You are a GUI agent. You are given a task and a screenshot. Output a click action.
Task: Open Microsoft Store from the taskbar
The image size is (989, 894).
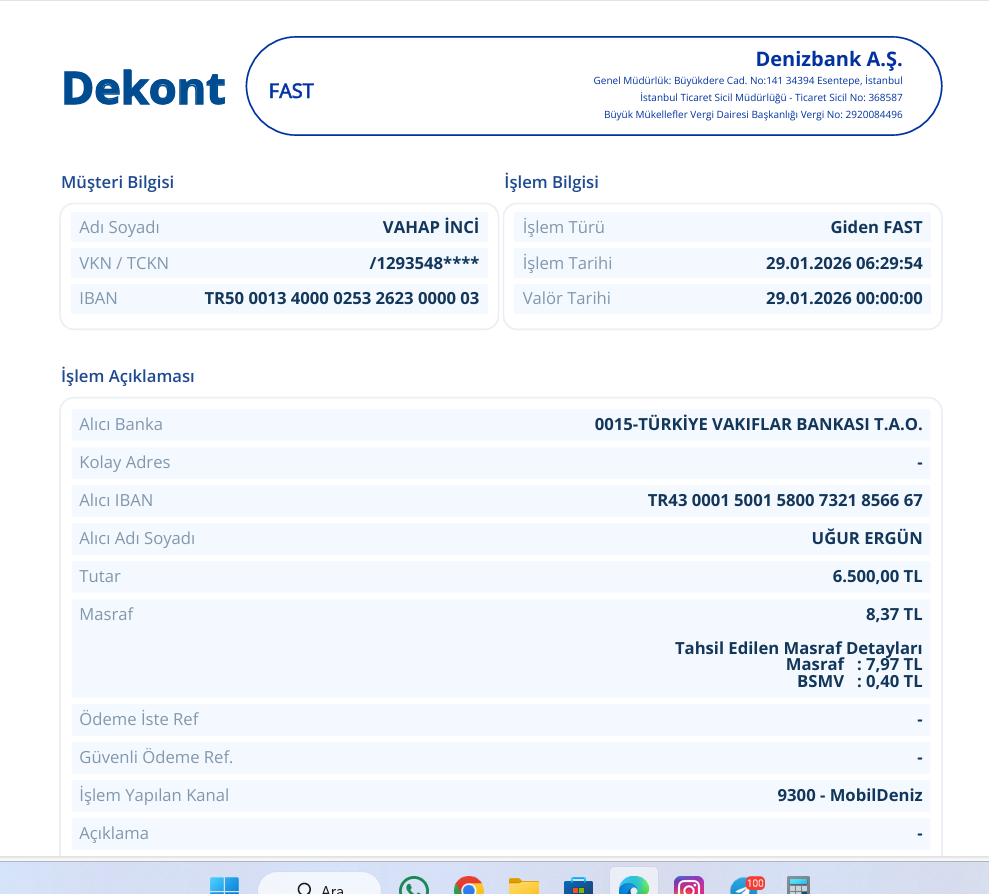coord(578,886)
